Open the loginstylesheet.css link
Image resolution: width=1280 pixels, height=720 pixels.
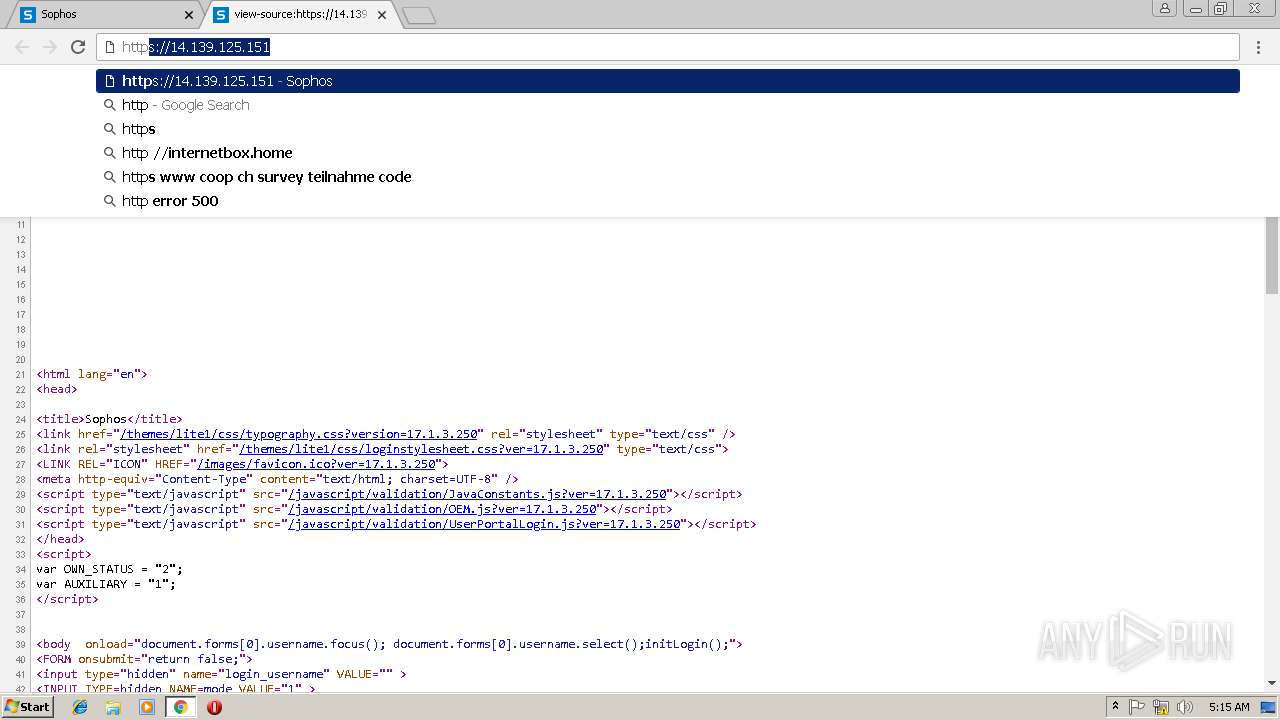point(421,449)
